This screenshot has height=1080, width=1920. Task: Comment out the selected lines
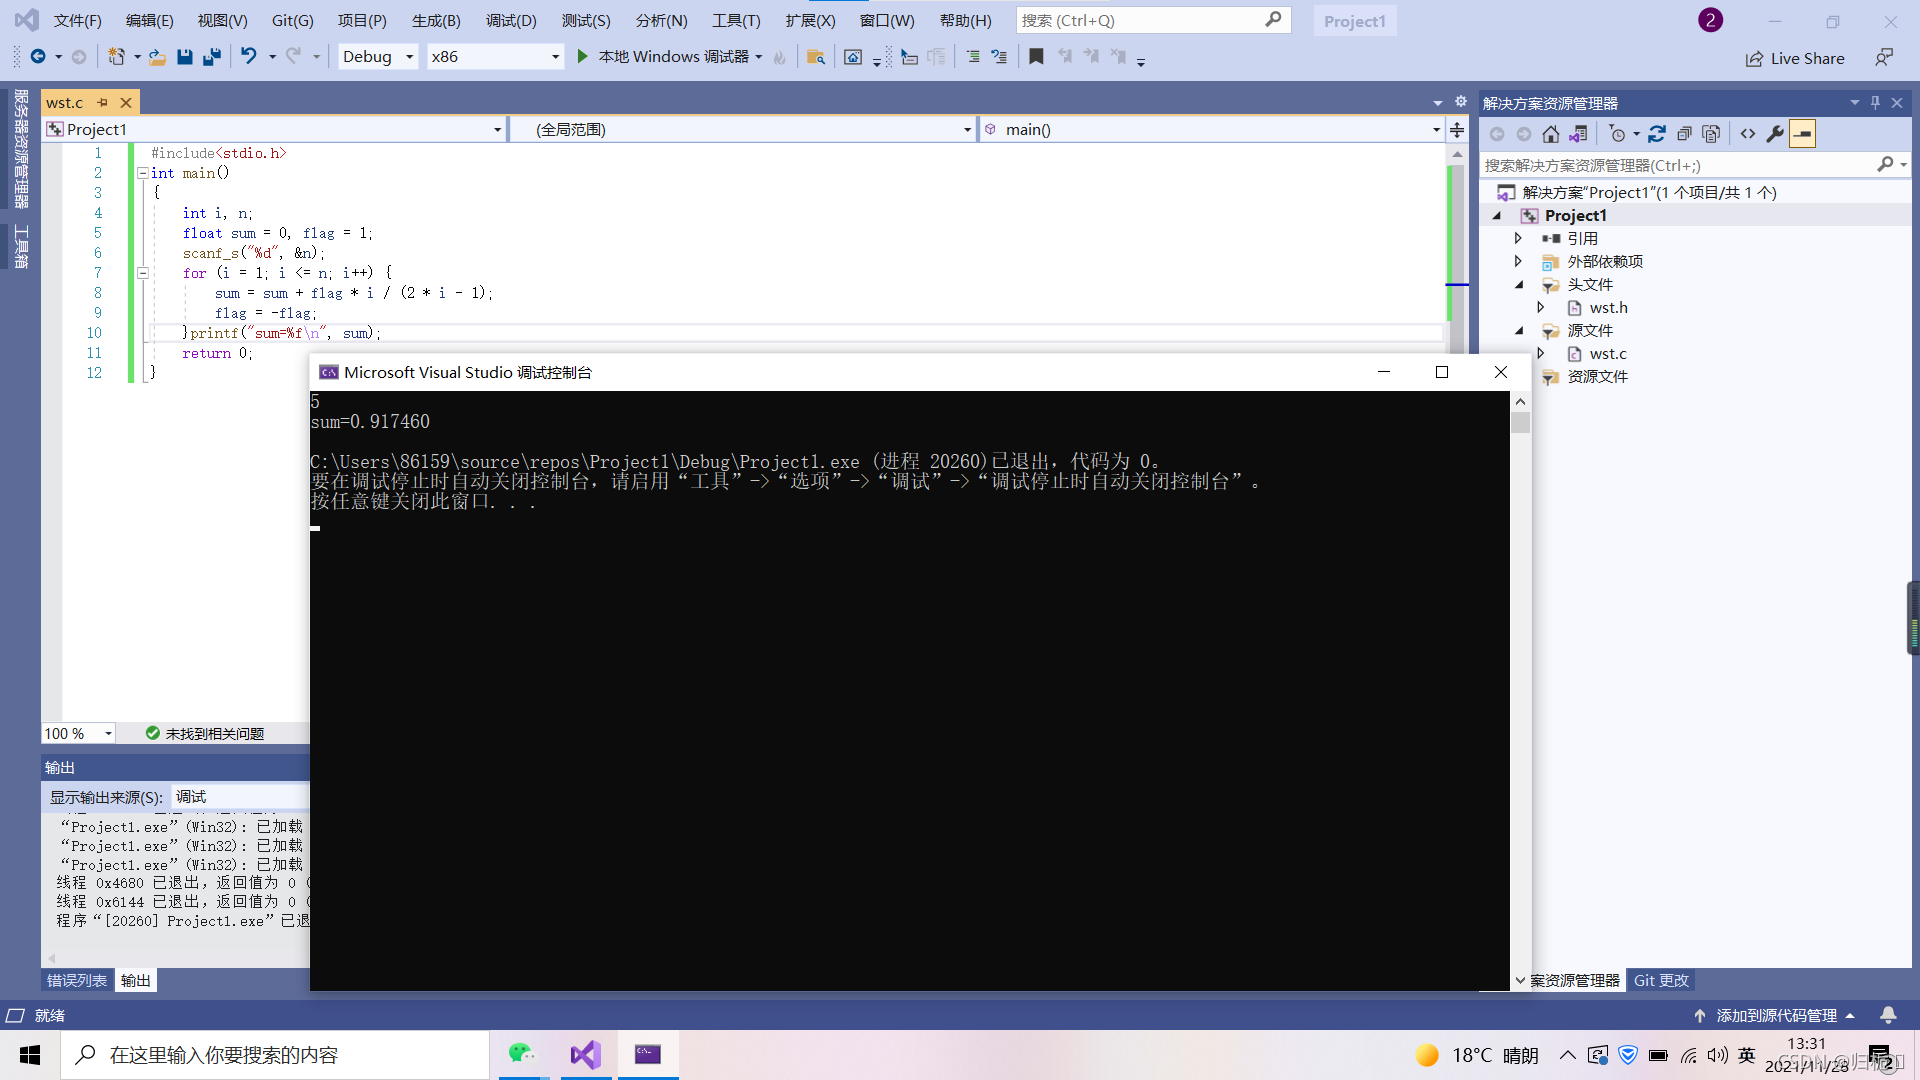pos(973,57)
